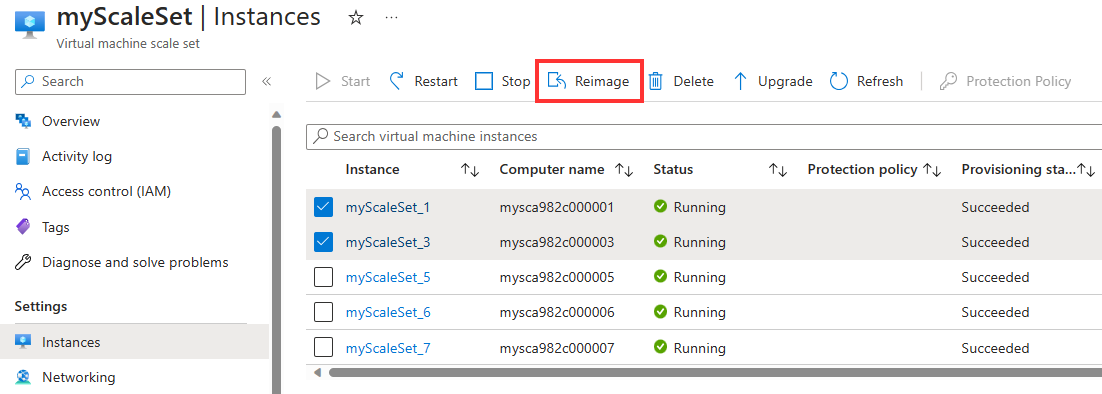Open Protection Policy option
1102x394 pixels.
point(1005,81)
